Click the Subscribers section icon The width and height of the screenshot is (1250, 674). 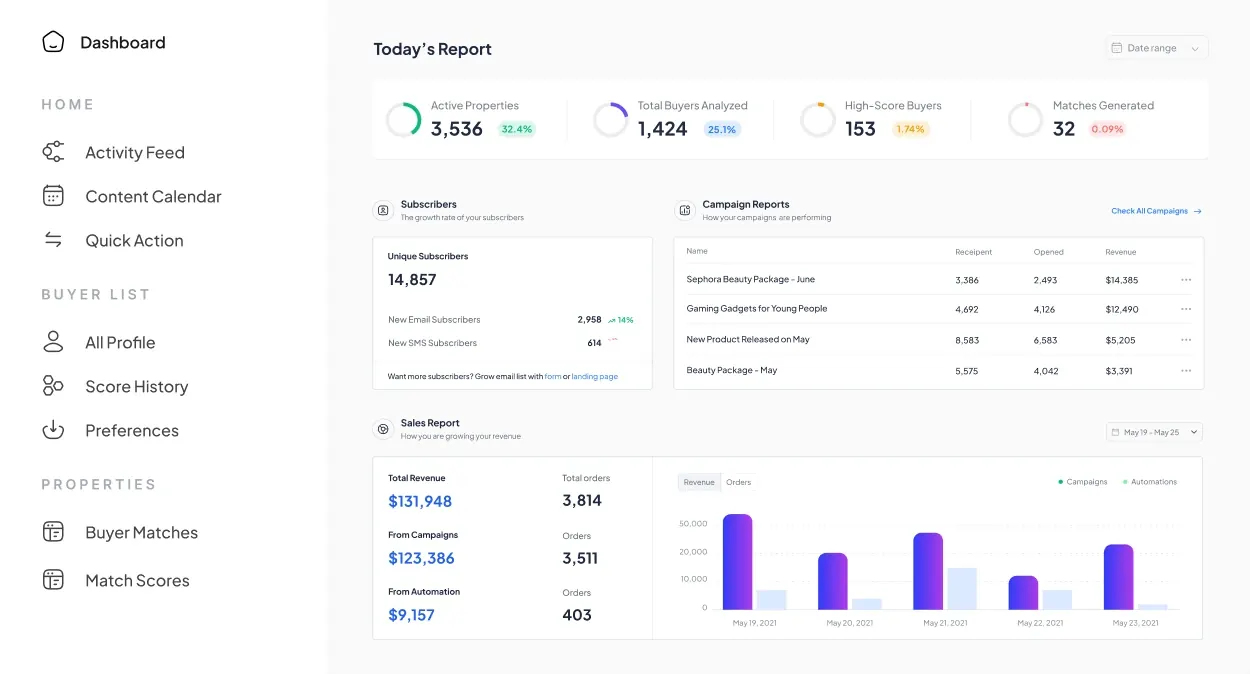(383, 210)
